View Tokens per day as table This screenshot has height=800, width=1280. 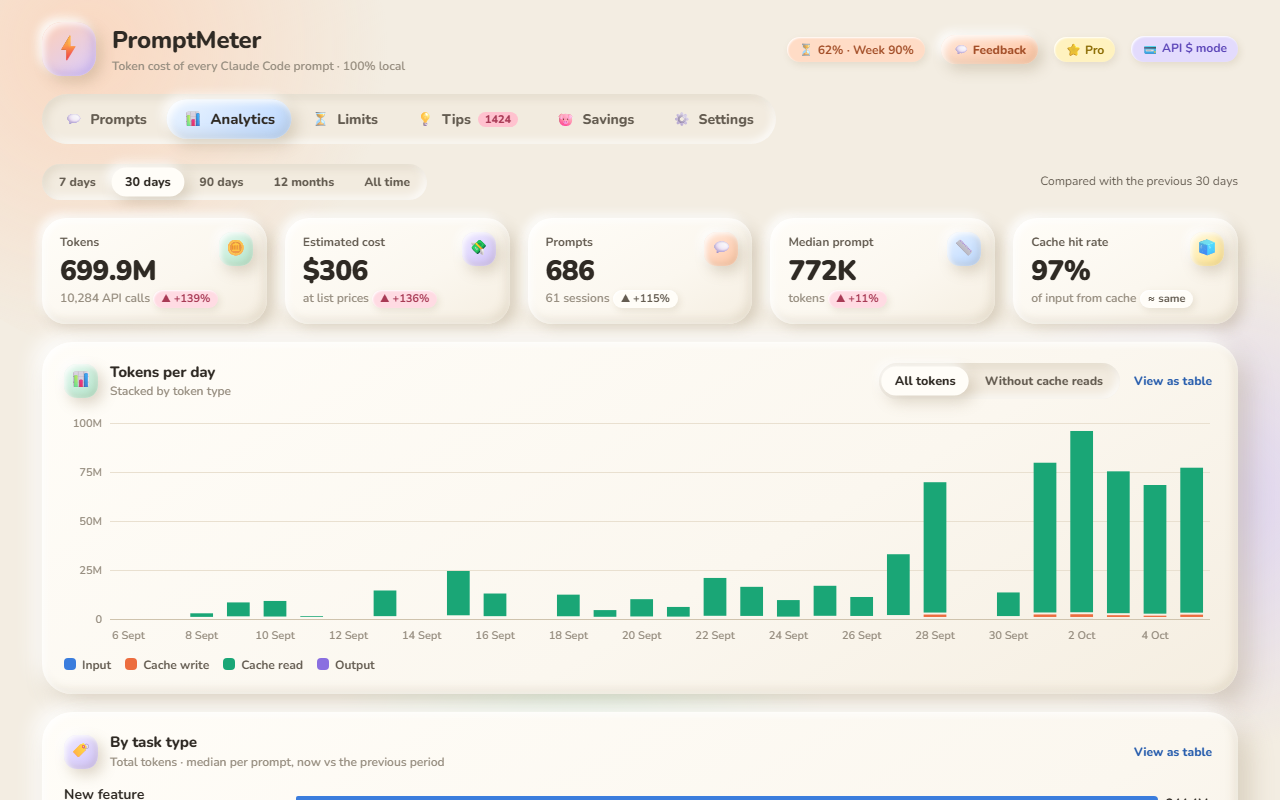(1173, 381)
